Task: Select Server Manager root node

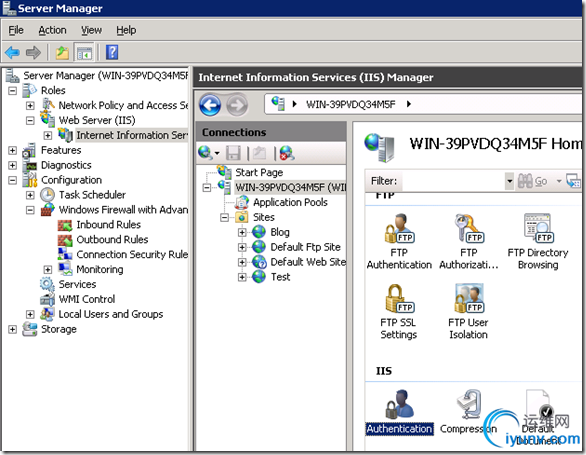Action: [105, 76]
